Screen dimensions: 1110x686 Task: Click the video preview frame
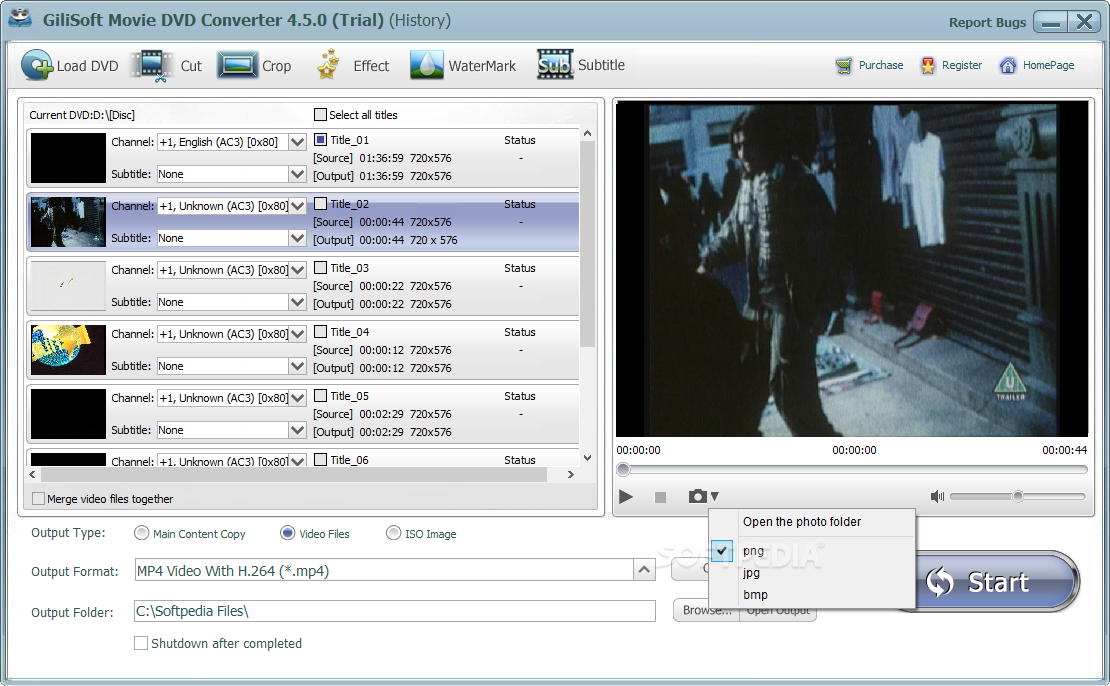tap(852, 268)
